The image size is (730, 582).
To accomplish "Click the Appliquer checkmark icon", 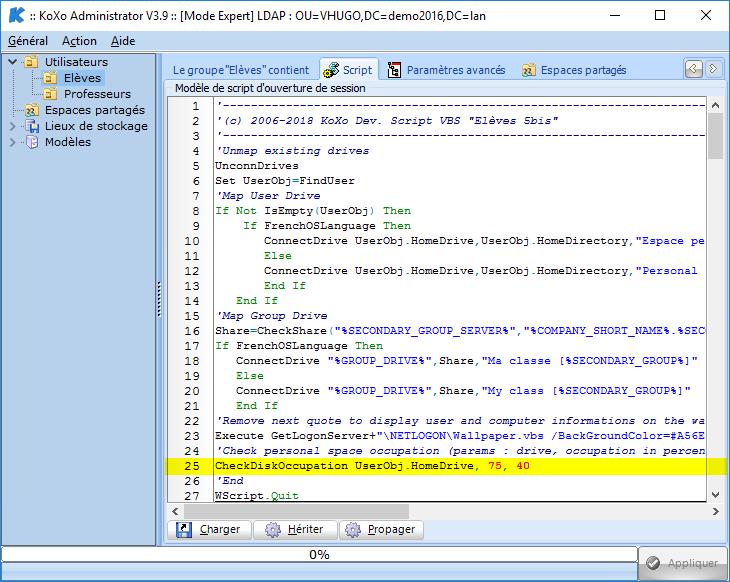I will coord(653,563).
